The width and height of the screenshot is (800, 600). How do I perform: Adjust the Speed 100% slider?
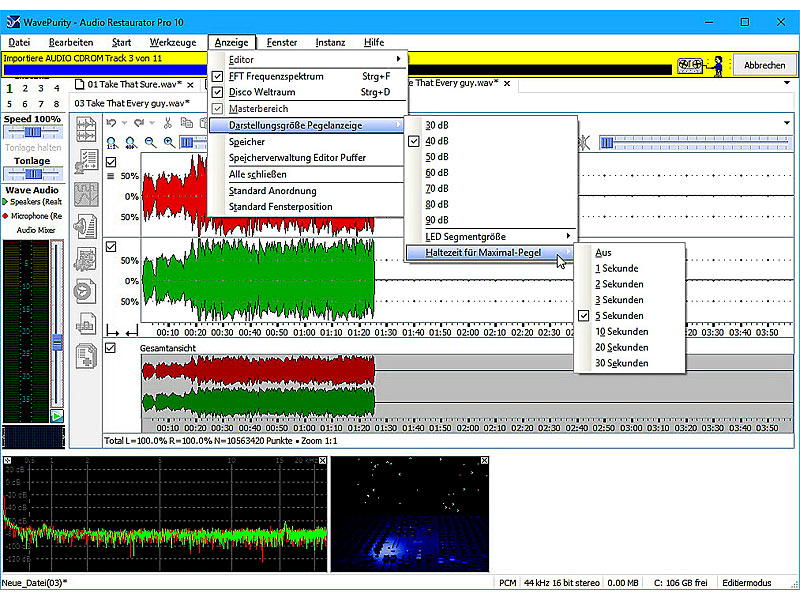(33, 132)
